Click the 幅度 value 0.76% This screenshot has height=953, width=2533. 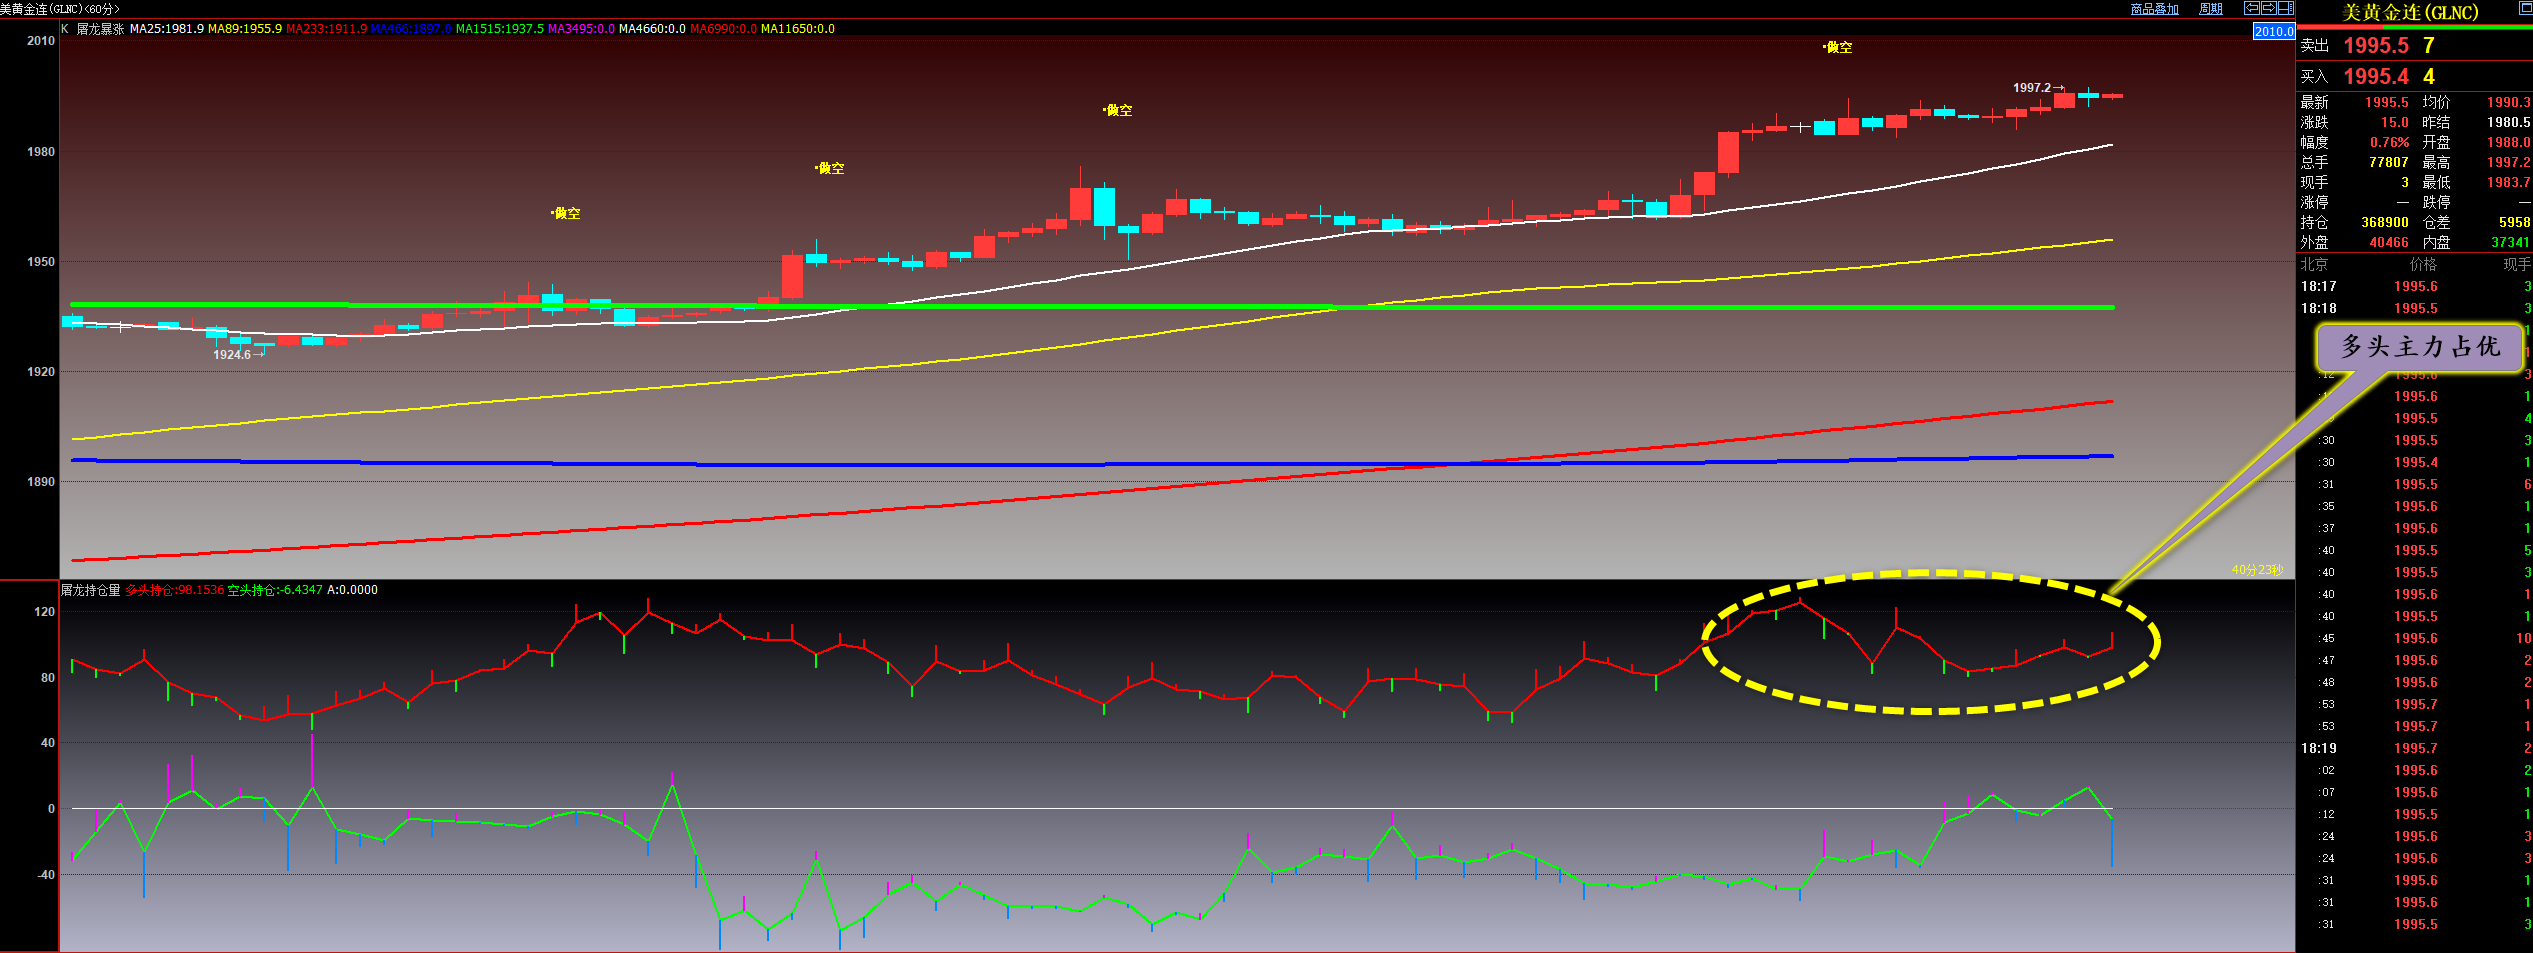(x=2389, y=142)
